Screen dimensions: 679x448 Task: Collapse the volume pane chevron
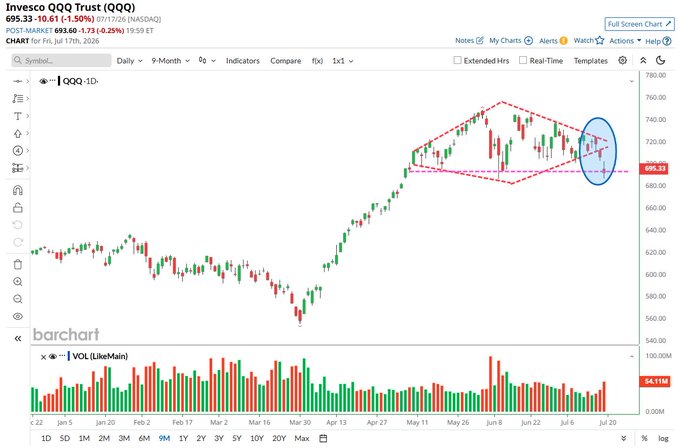point(632,356)
